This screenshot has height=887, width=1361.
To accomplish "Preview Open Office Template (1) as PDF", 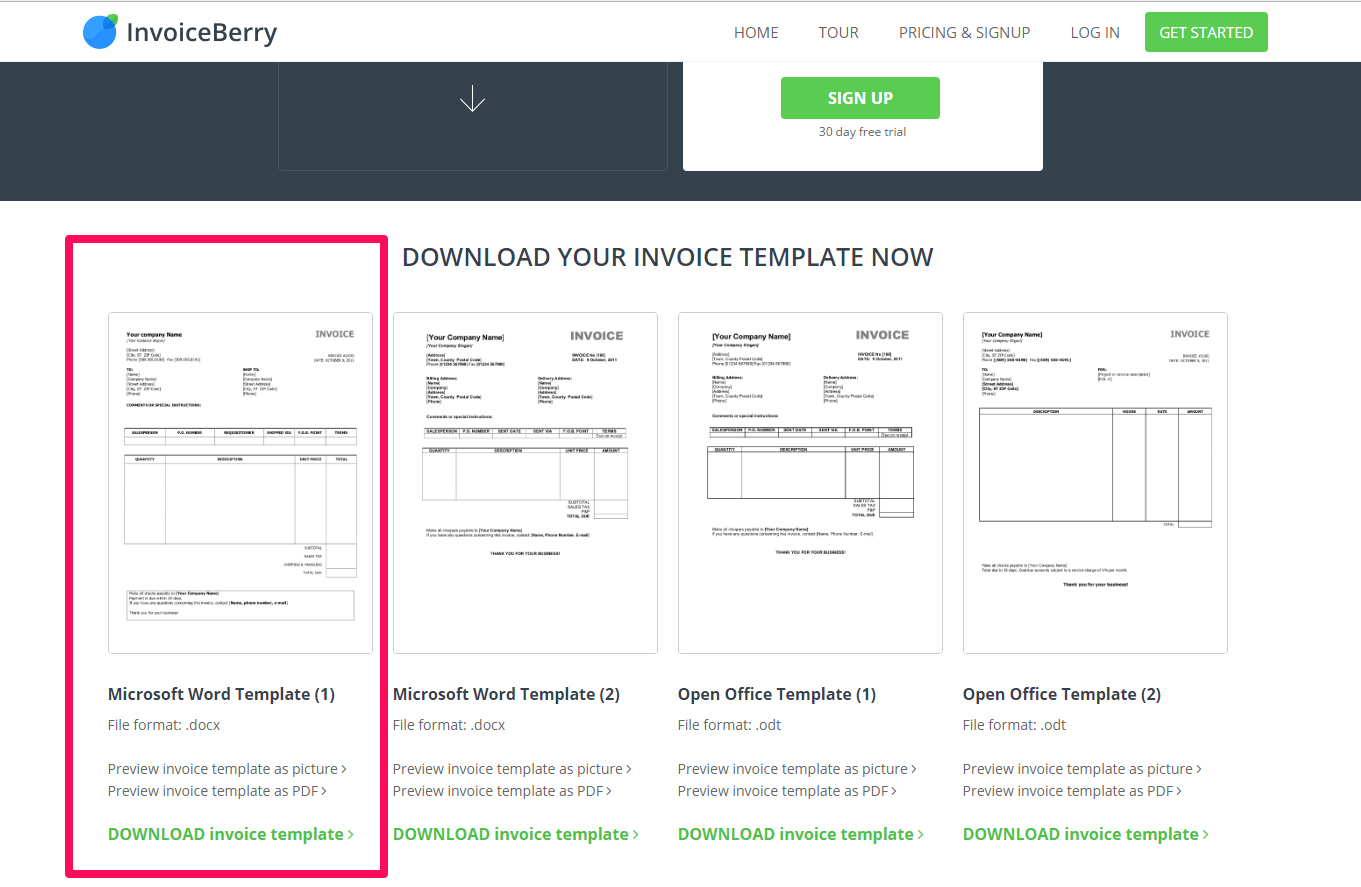I will click(x=787, y=791).
